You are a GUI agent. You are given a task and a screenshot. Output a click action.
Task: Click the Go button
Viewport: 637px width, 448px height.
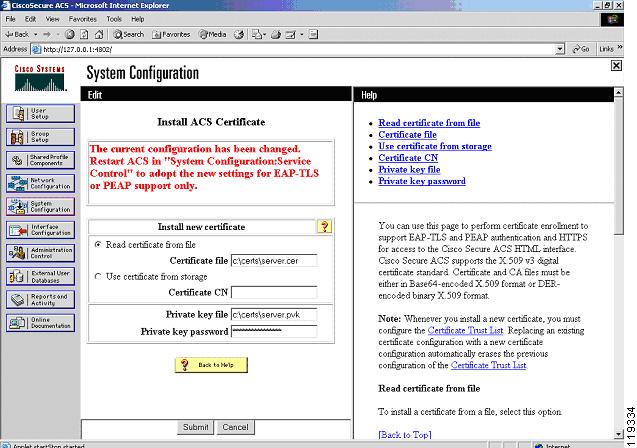(x=581, y=49)
